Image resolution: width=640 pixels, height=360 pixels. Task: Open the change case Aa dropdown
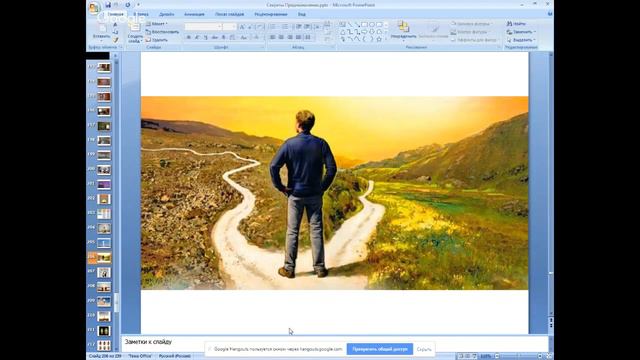[x=244, y=38]
